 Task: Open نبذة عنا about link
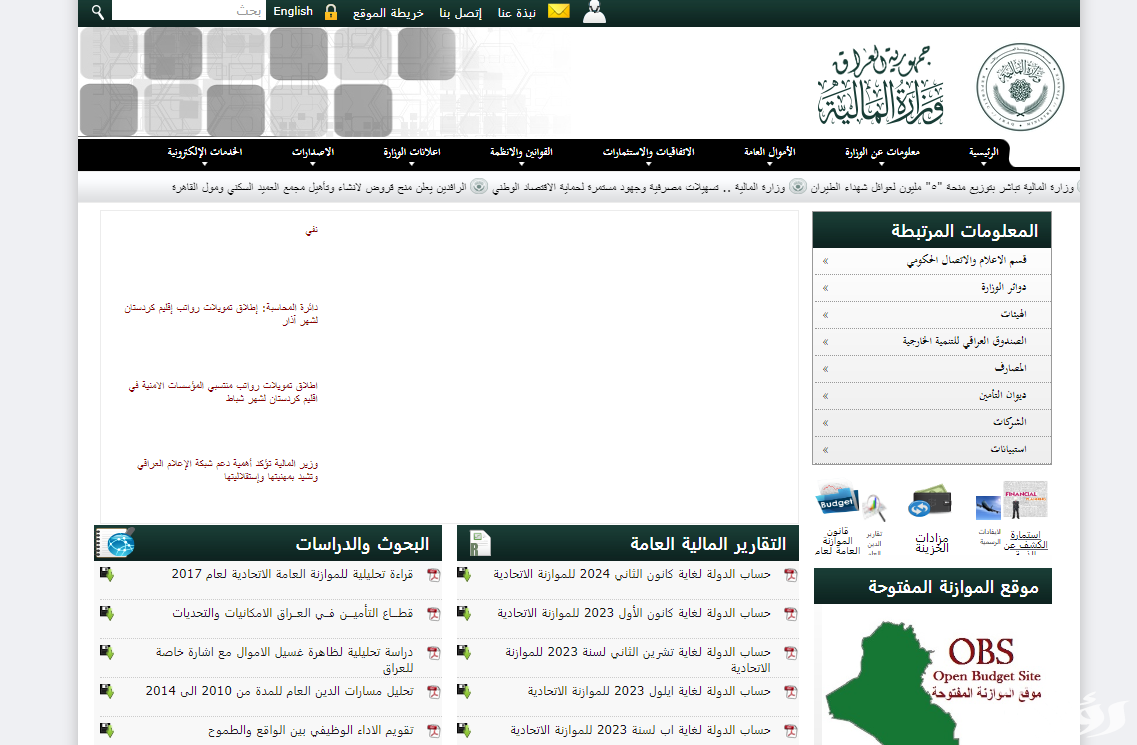click(x=517, y=12)
